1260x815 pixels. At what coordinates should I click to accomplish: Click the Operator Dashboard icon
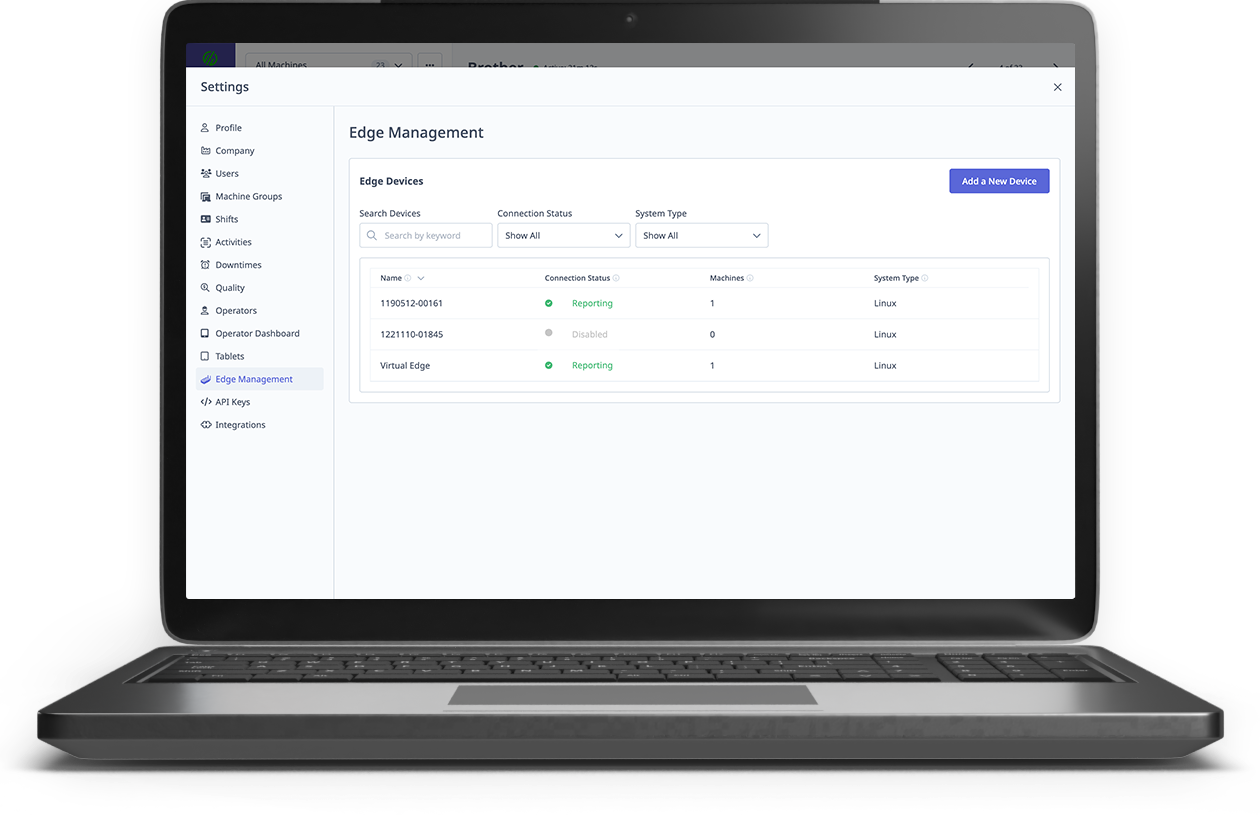pos(205,334)
